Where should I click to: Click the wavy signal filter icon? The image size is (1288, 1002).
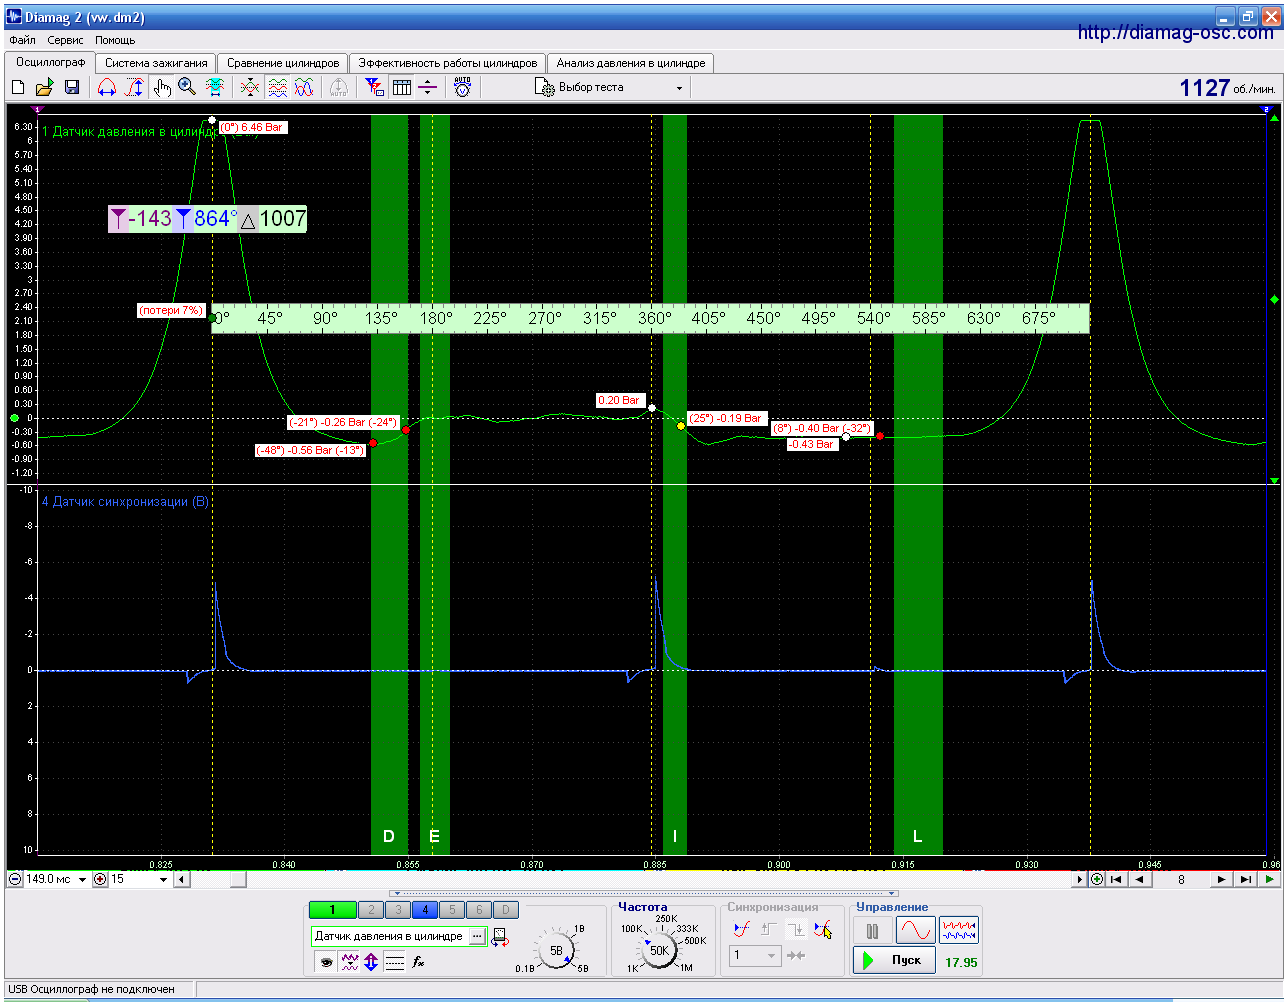pyautogui.click(x=349, y=963)
